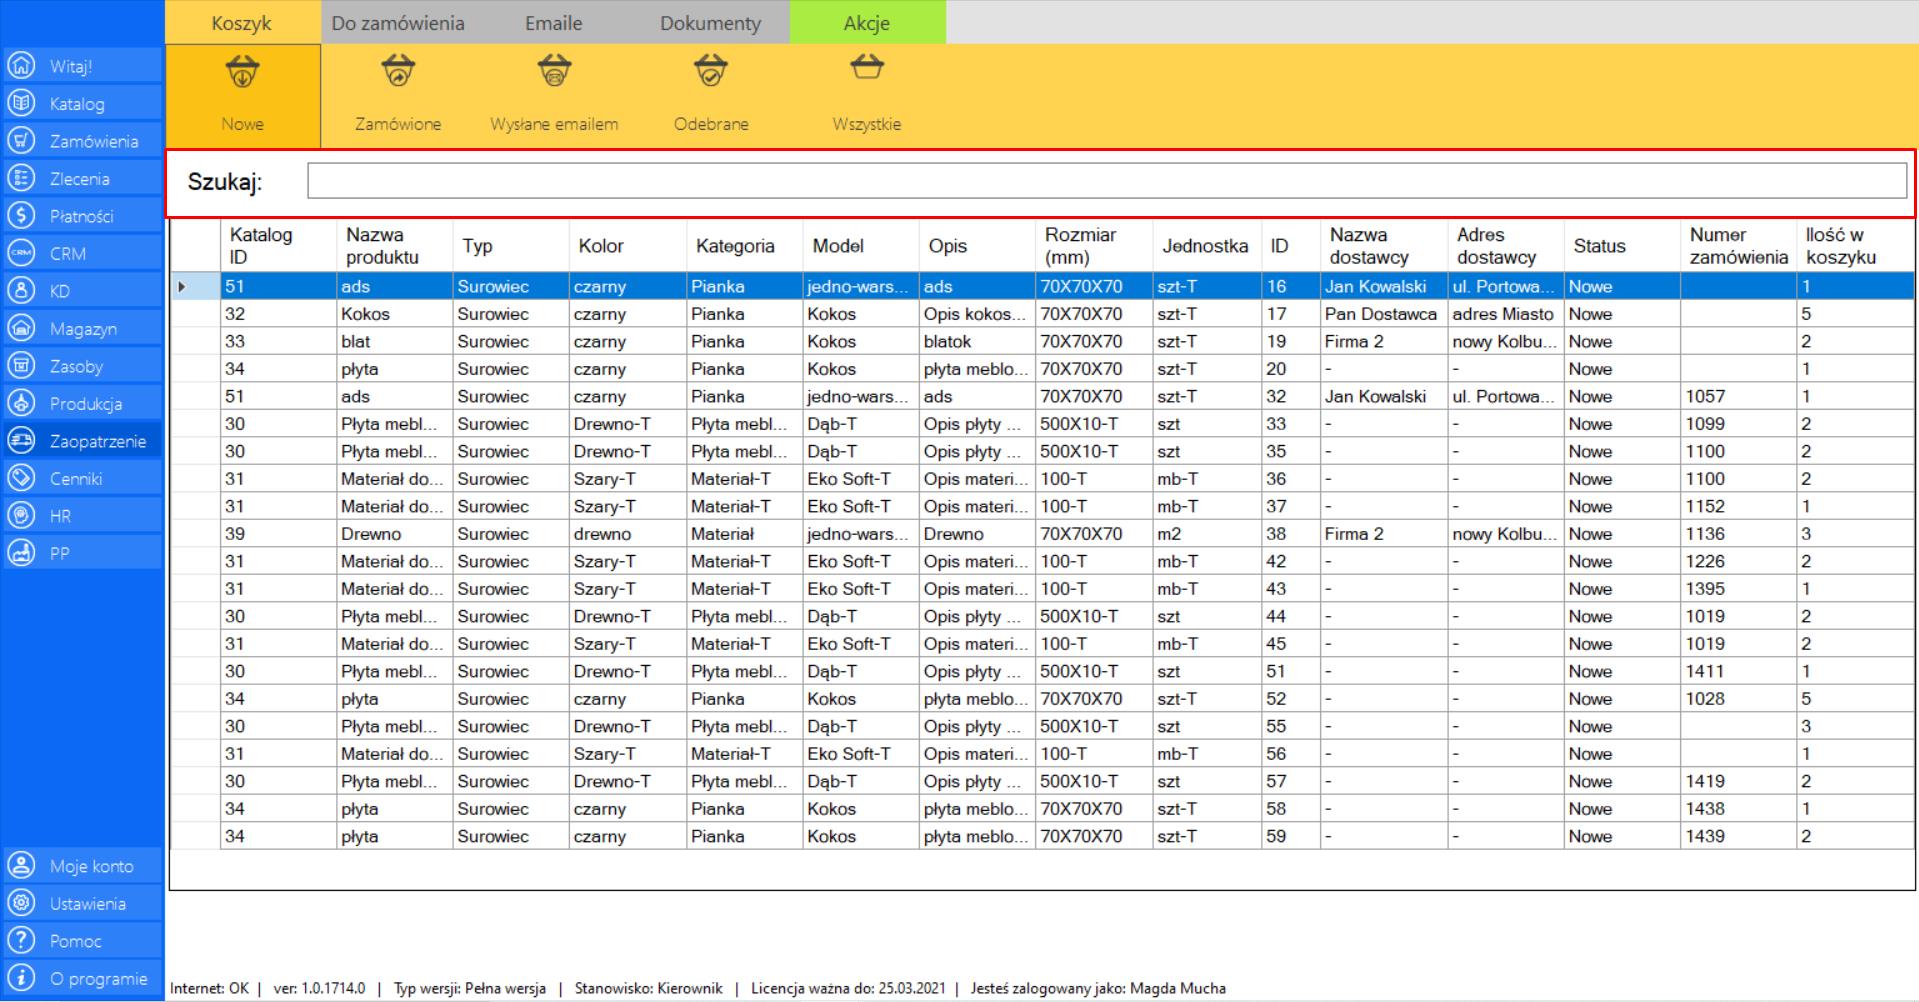Open the Zasoby sidebar icon

pos(21,366)
